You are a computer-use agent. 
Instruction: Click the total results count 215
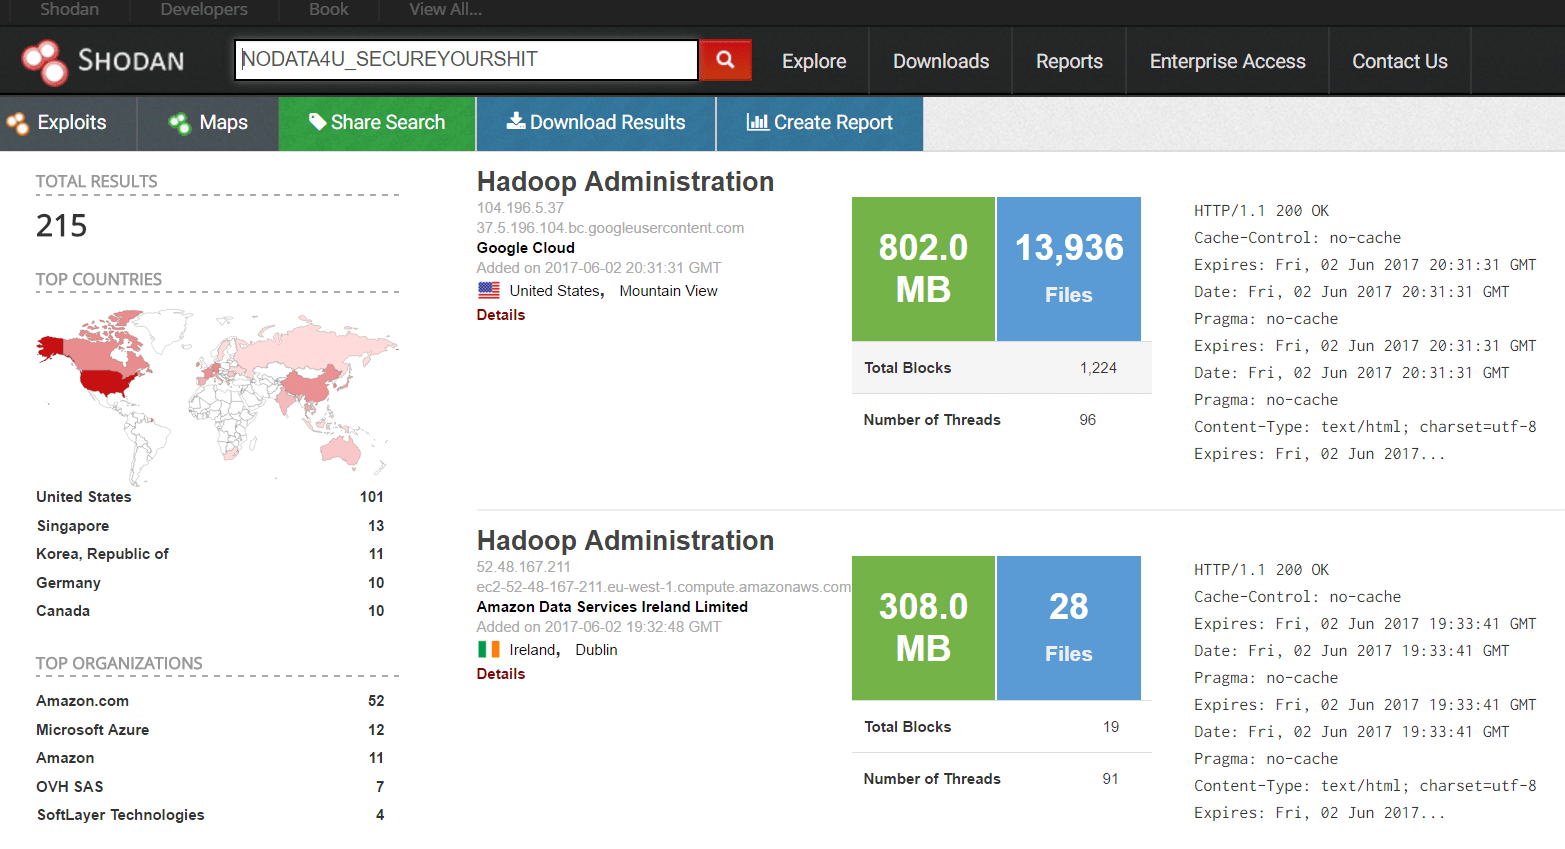click(x=62, y=226)
